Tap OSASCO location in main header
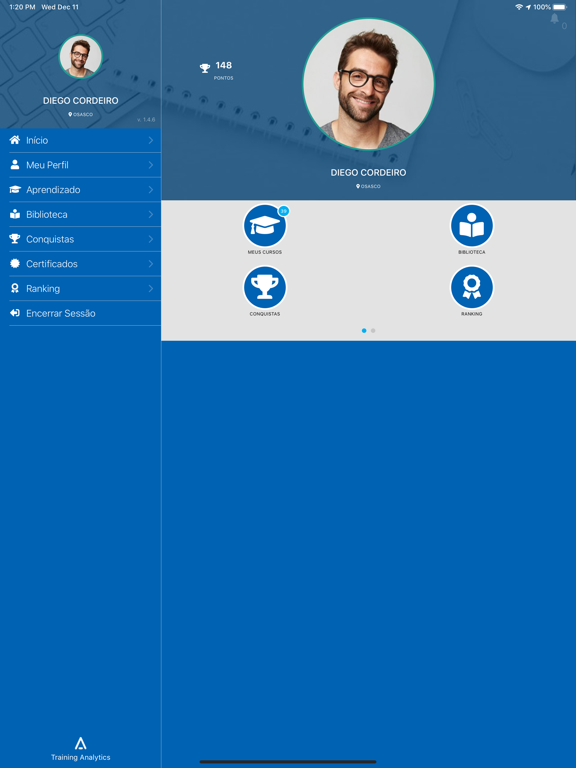This screenshot has height=768, width=576. pos(371,186)
